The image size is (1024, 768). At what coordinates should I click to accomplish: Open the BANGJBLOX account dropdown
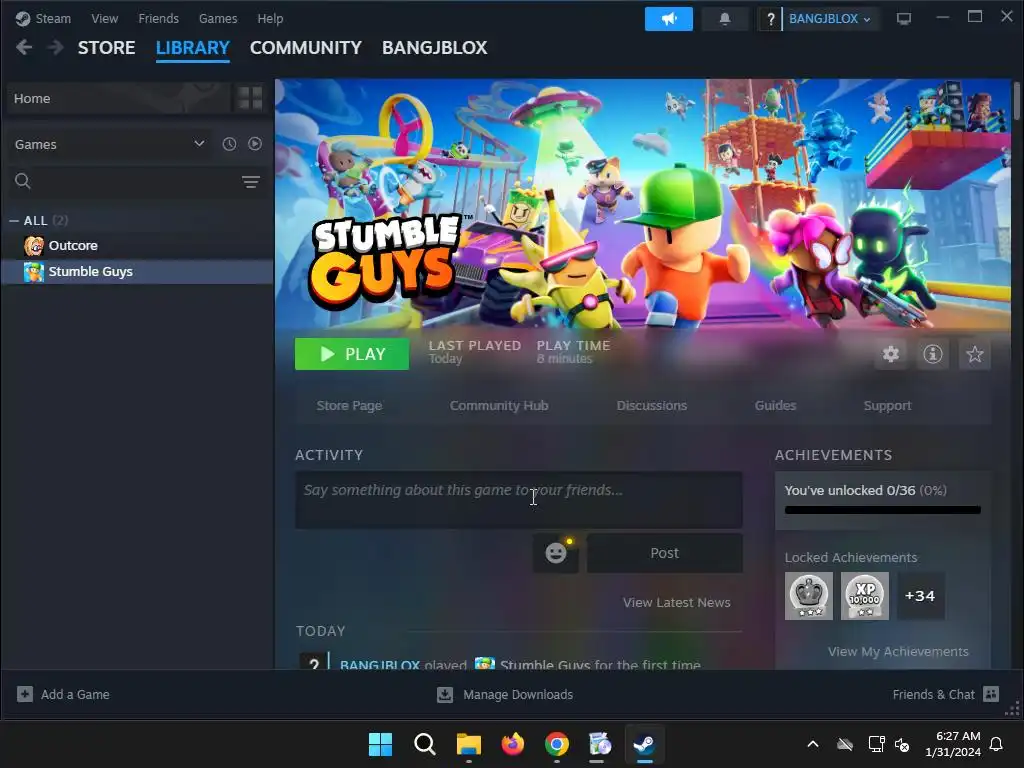tap(829, 19)
